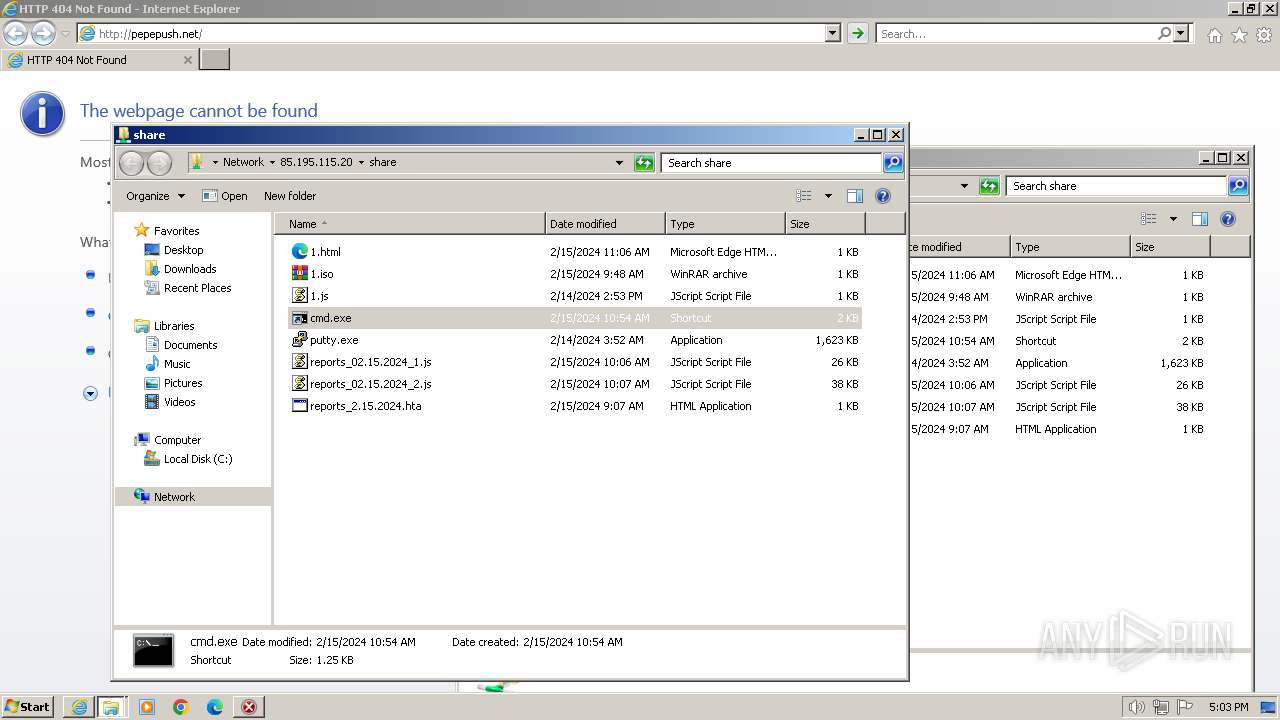Viewport: 1280px width, 720px height.
Task: Open the Organize menu
Action: tap(155, 196)
